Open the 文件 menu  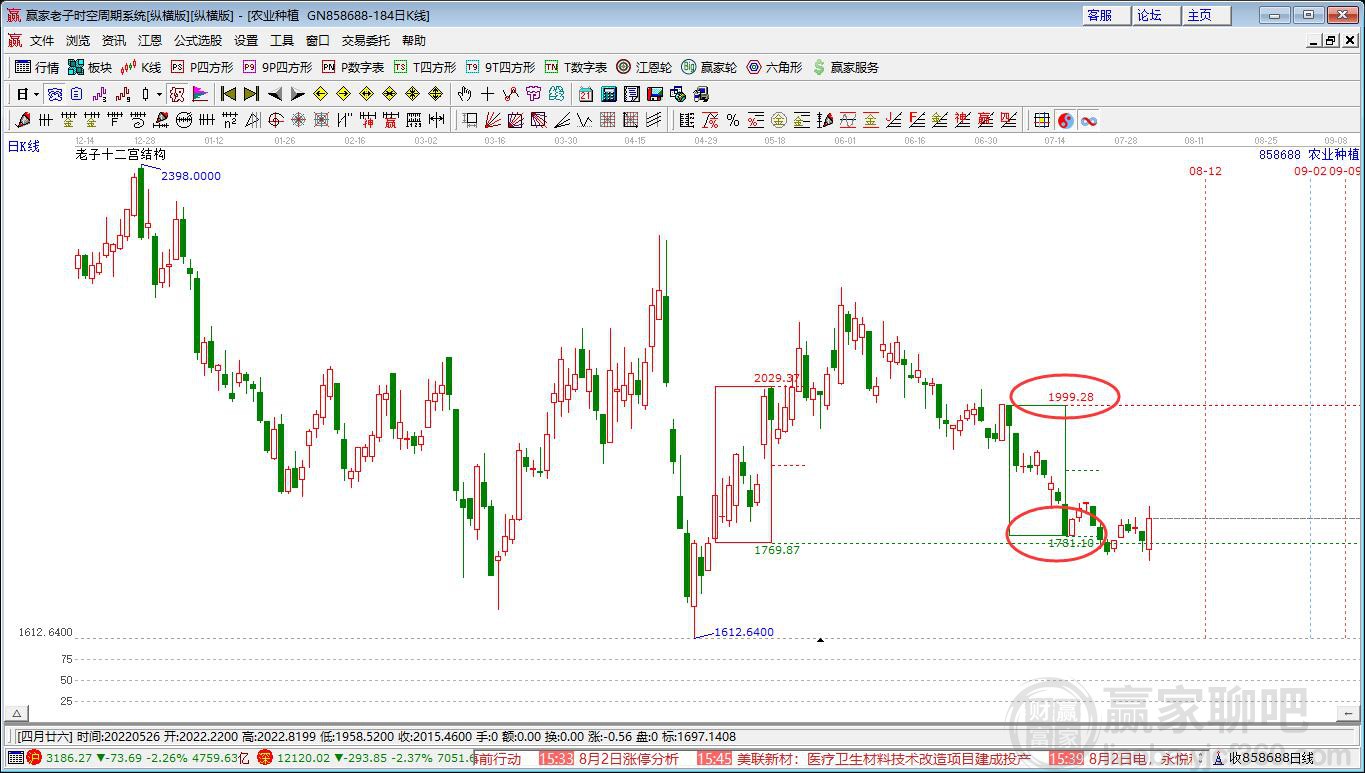(42, 41)
